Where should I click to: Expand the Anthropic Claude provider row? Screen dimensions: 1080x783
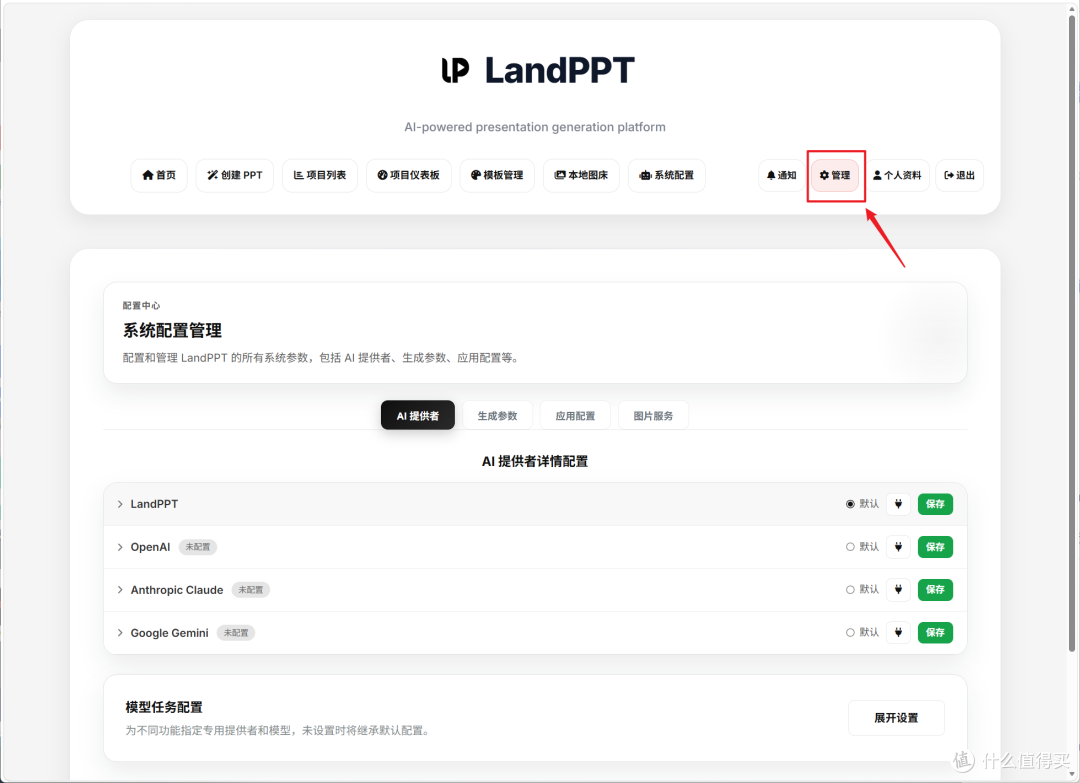click(121, 589)
